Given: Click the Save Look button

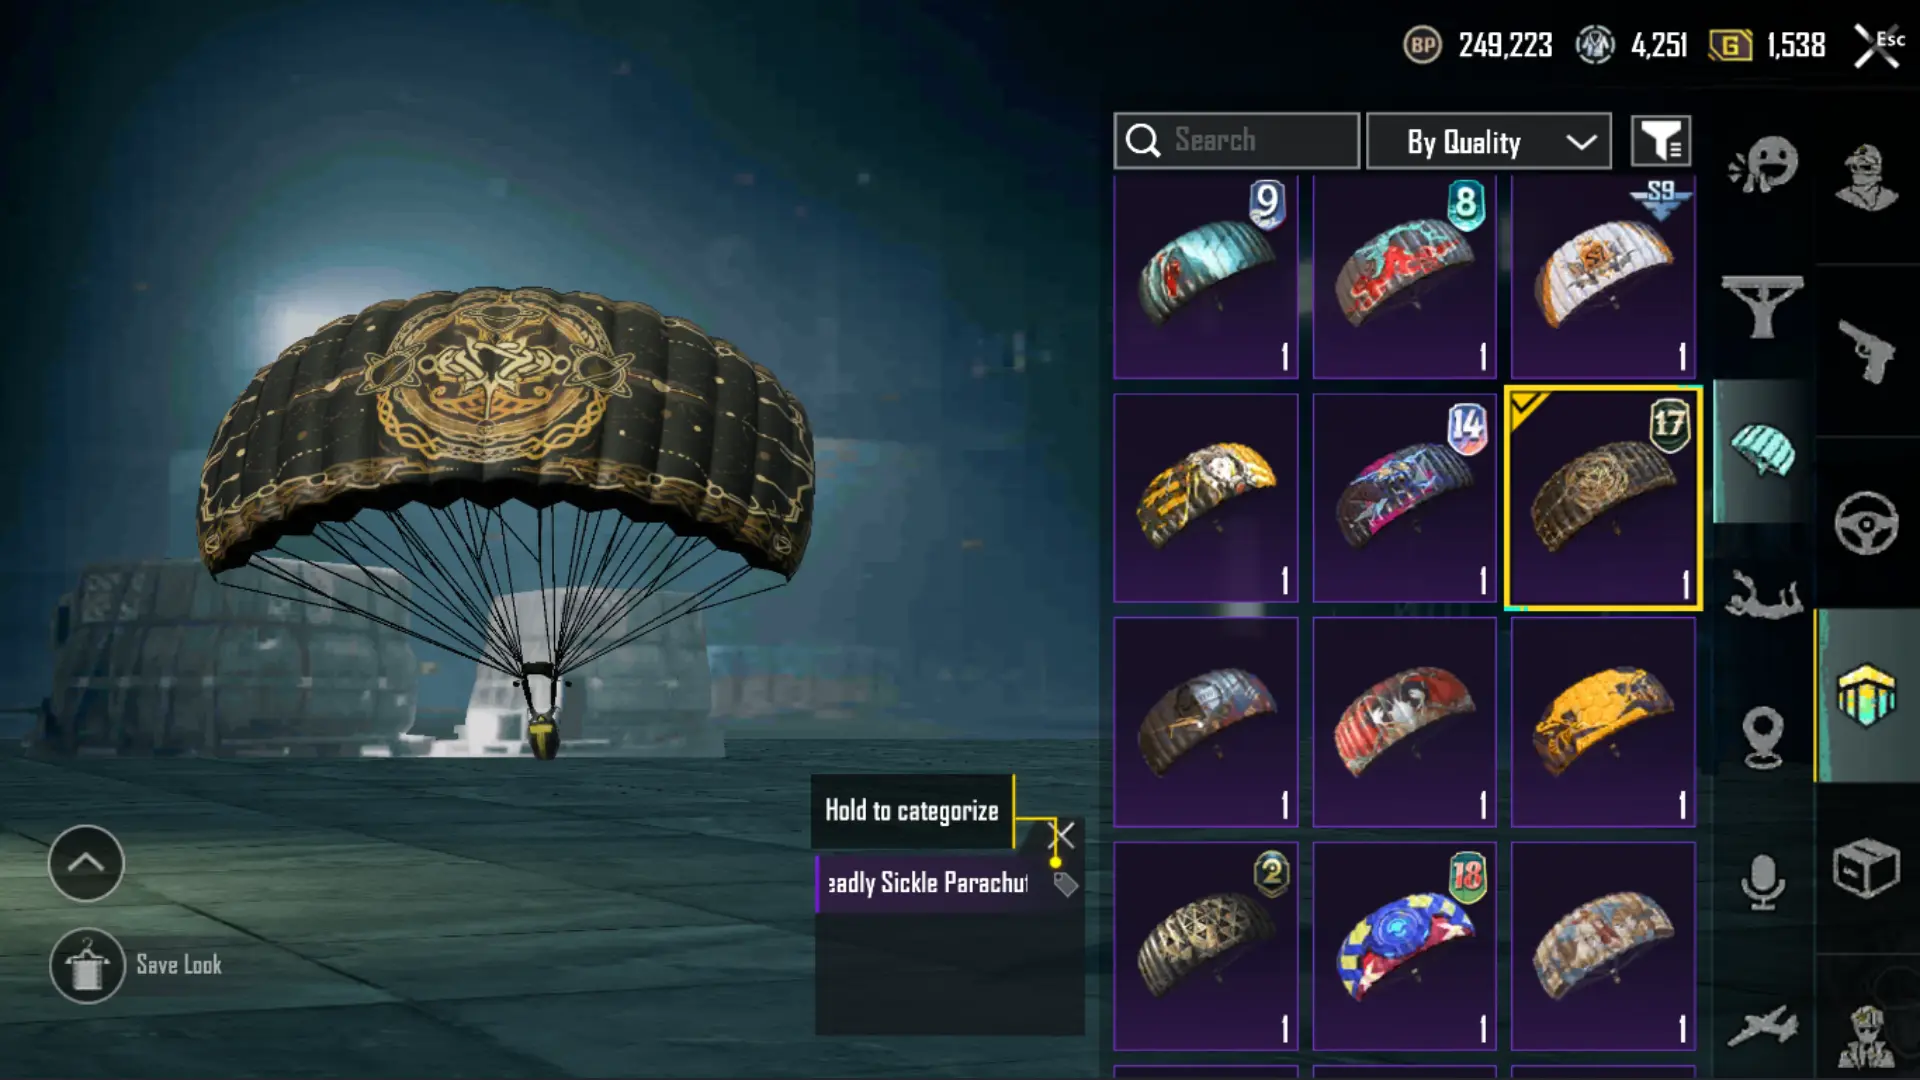Looking at the screenshot, I should click(136, 966).
